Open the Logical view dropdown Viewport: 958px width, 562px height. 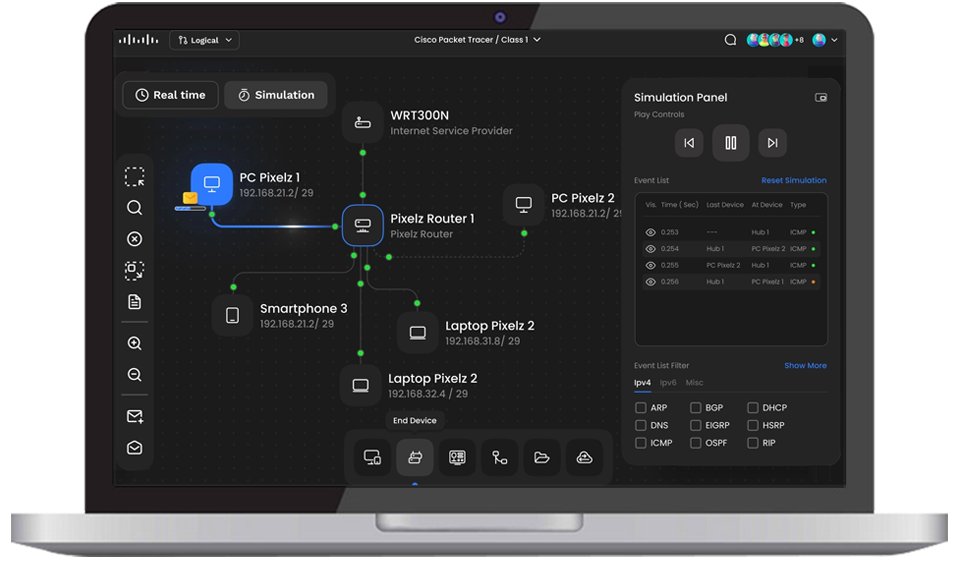pos(204,40)
